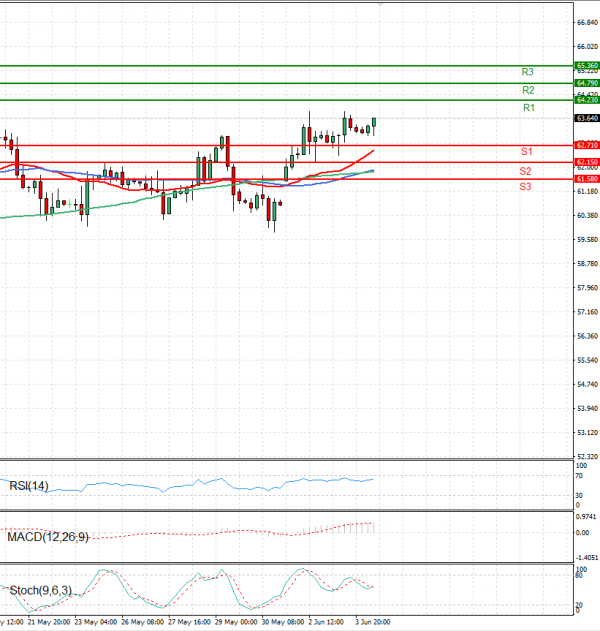
Task: Click the R2 resistance label
Action: (528, 90)
